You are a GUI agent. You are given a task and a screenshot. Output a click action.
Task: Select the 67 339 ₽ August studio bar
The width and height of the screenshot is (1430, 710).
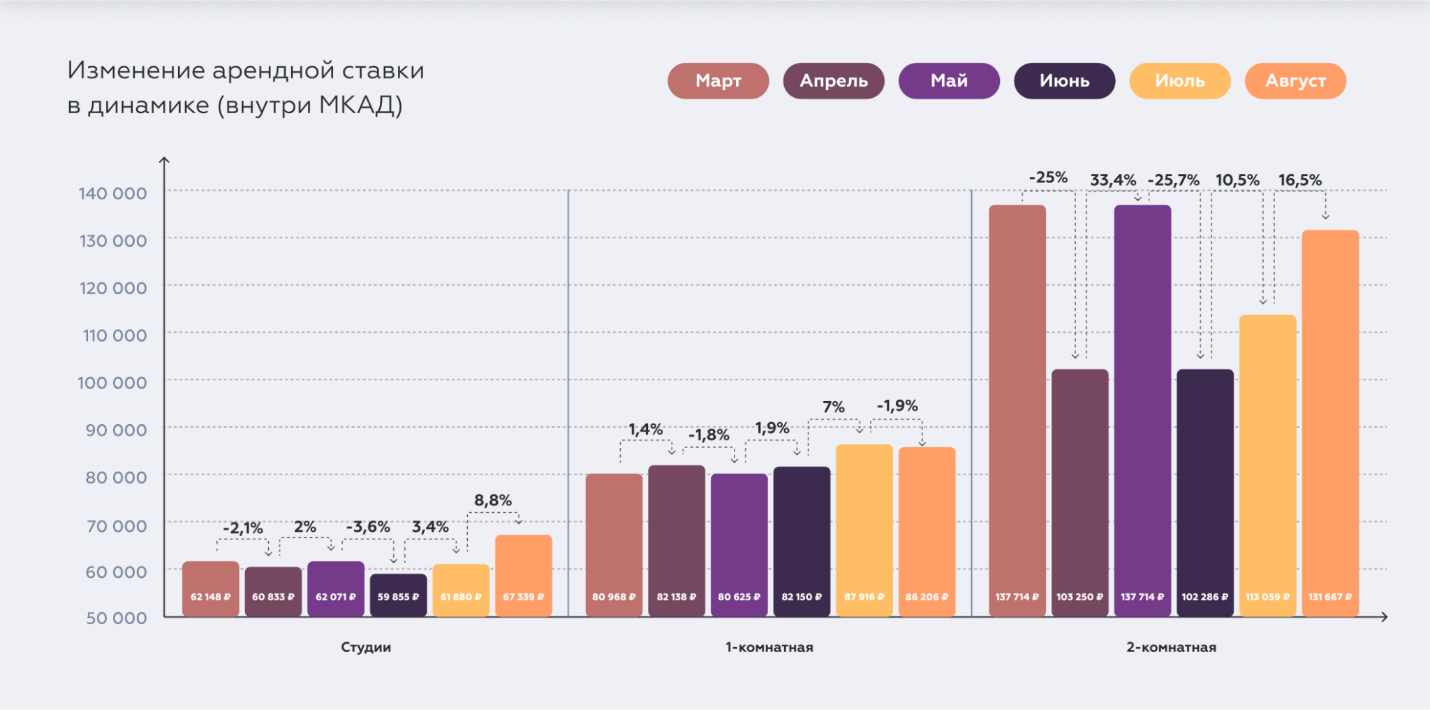(x=523, y=576)
